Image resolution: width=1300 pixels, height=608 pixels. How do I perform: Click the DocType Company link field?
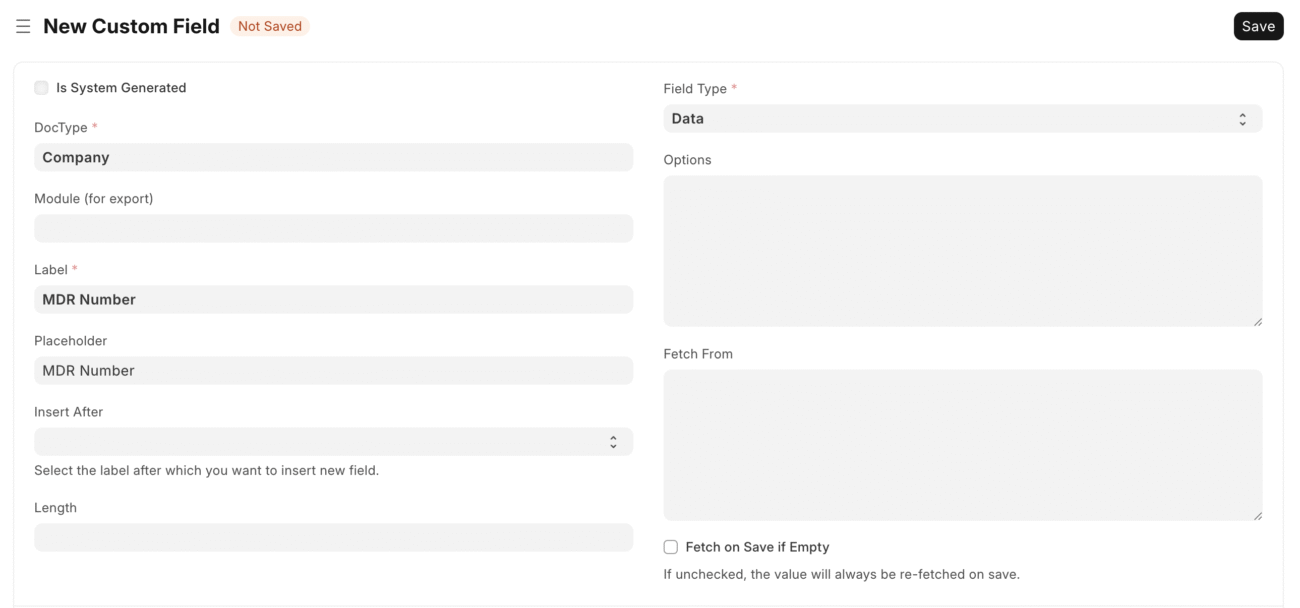tap(333, 157)
